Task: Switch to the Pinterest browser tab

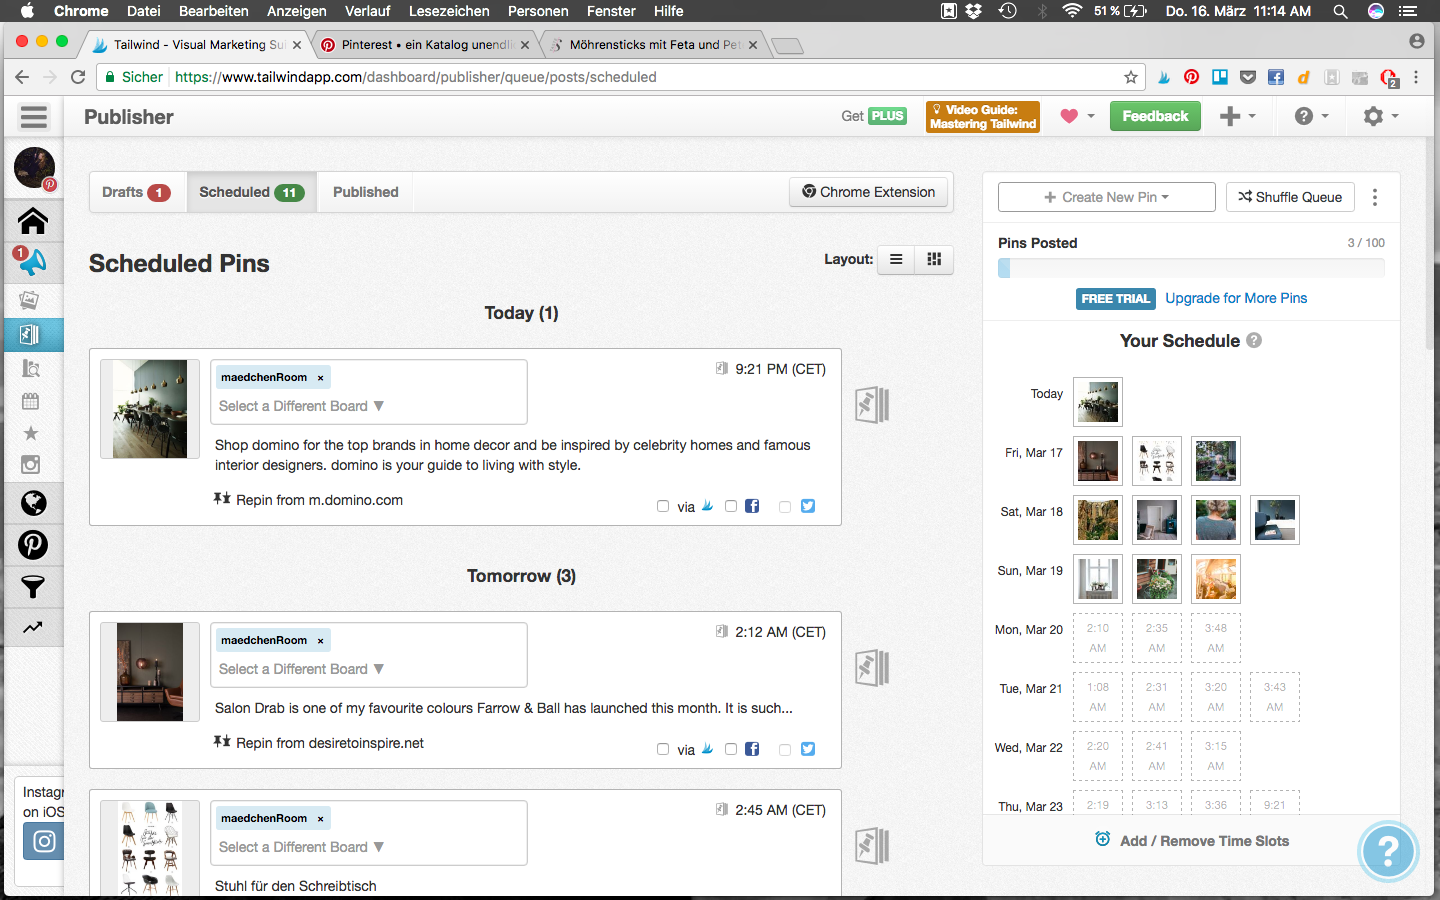Action: (426, 44)
